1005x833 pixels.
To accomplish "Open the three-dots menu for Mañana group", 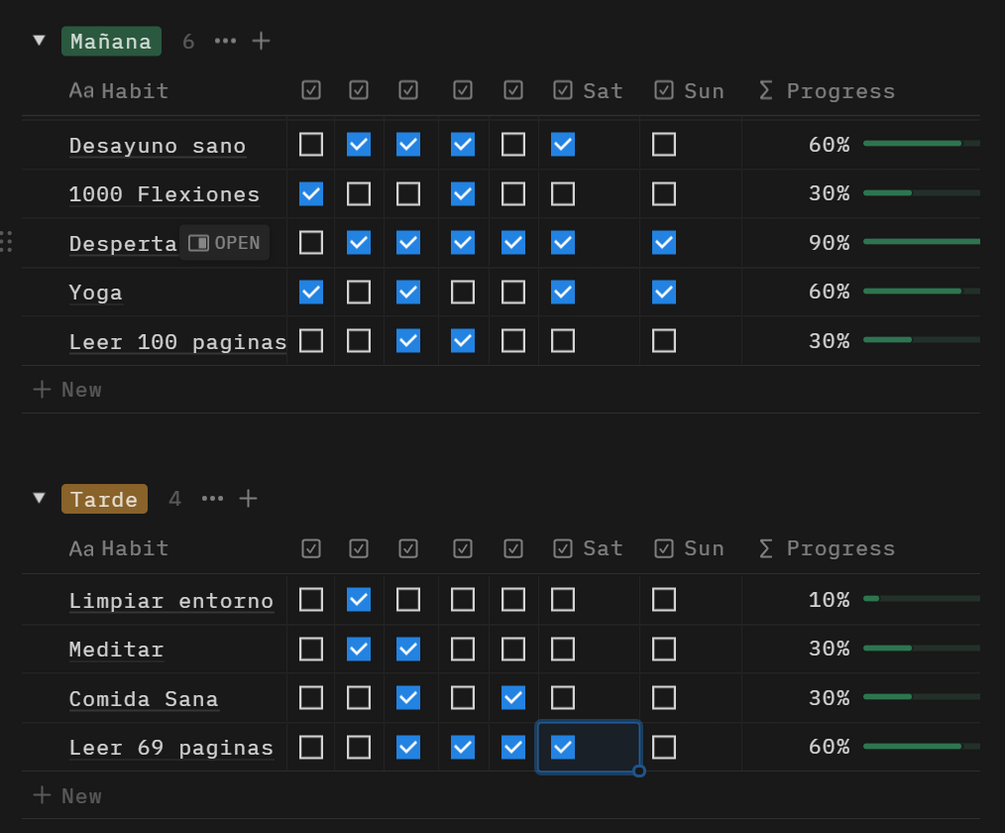I will 226,41.
